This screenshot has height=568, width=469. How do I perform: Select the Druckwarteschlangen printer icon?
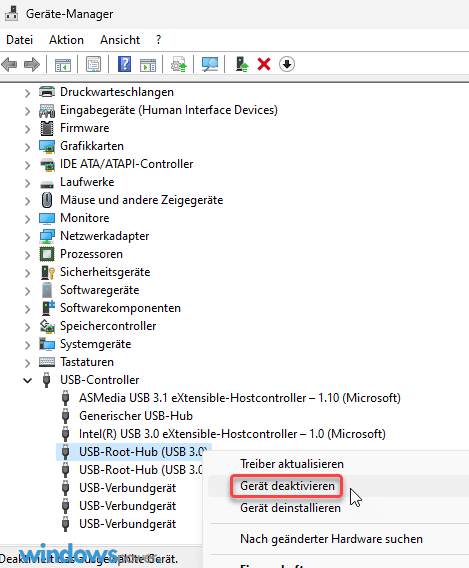pyautogui.click(x=47, y=92)
